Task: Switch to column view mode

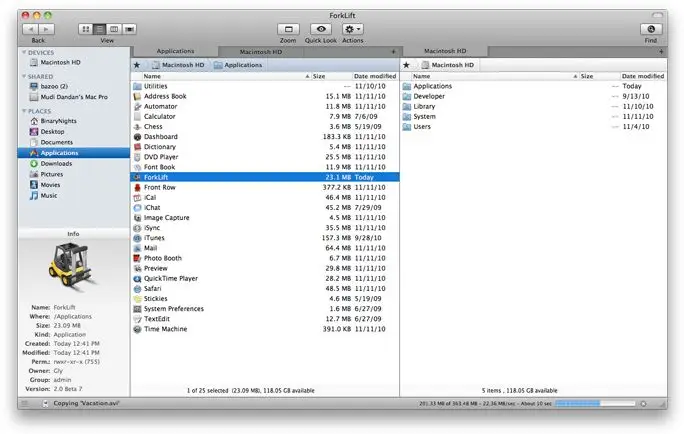Action: 114,29
